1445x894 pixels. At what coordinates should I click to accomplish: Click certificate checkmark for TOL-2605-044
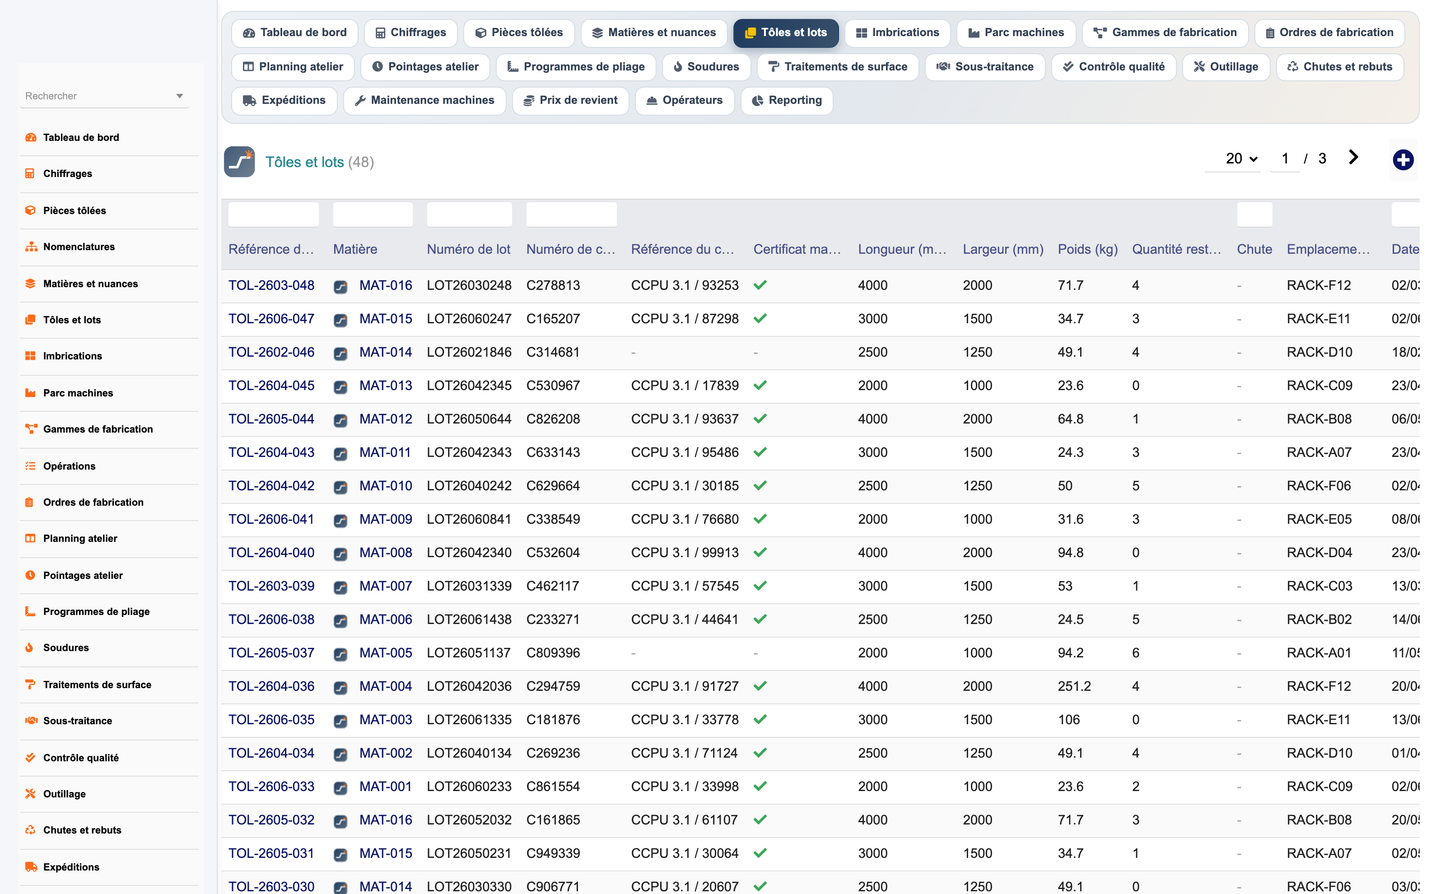[760, 419]
